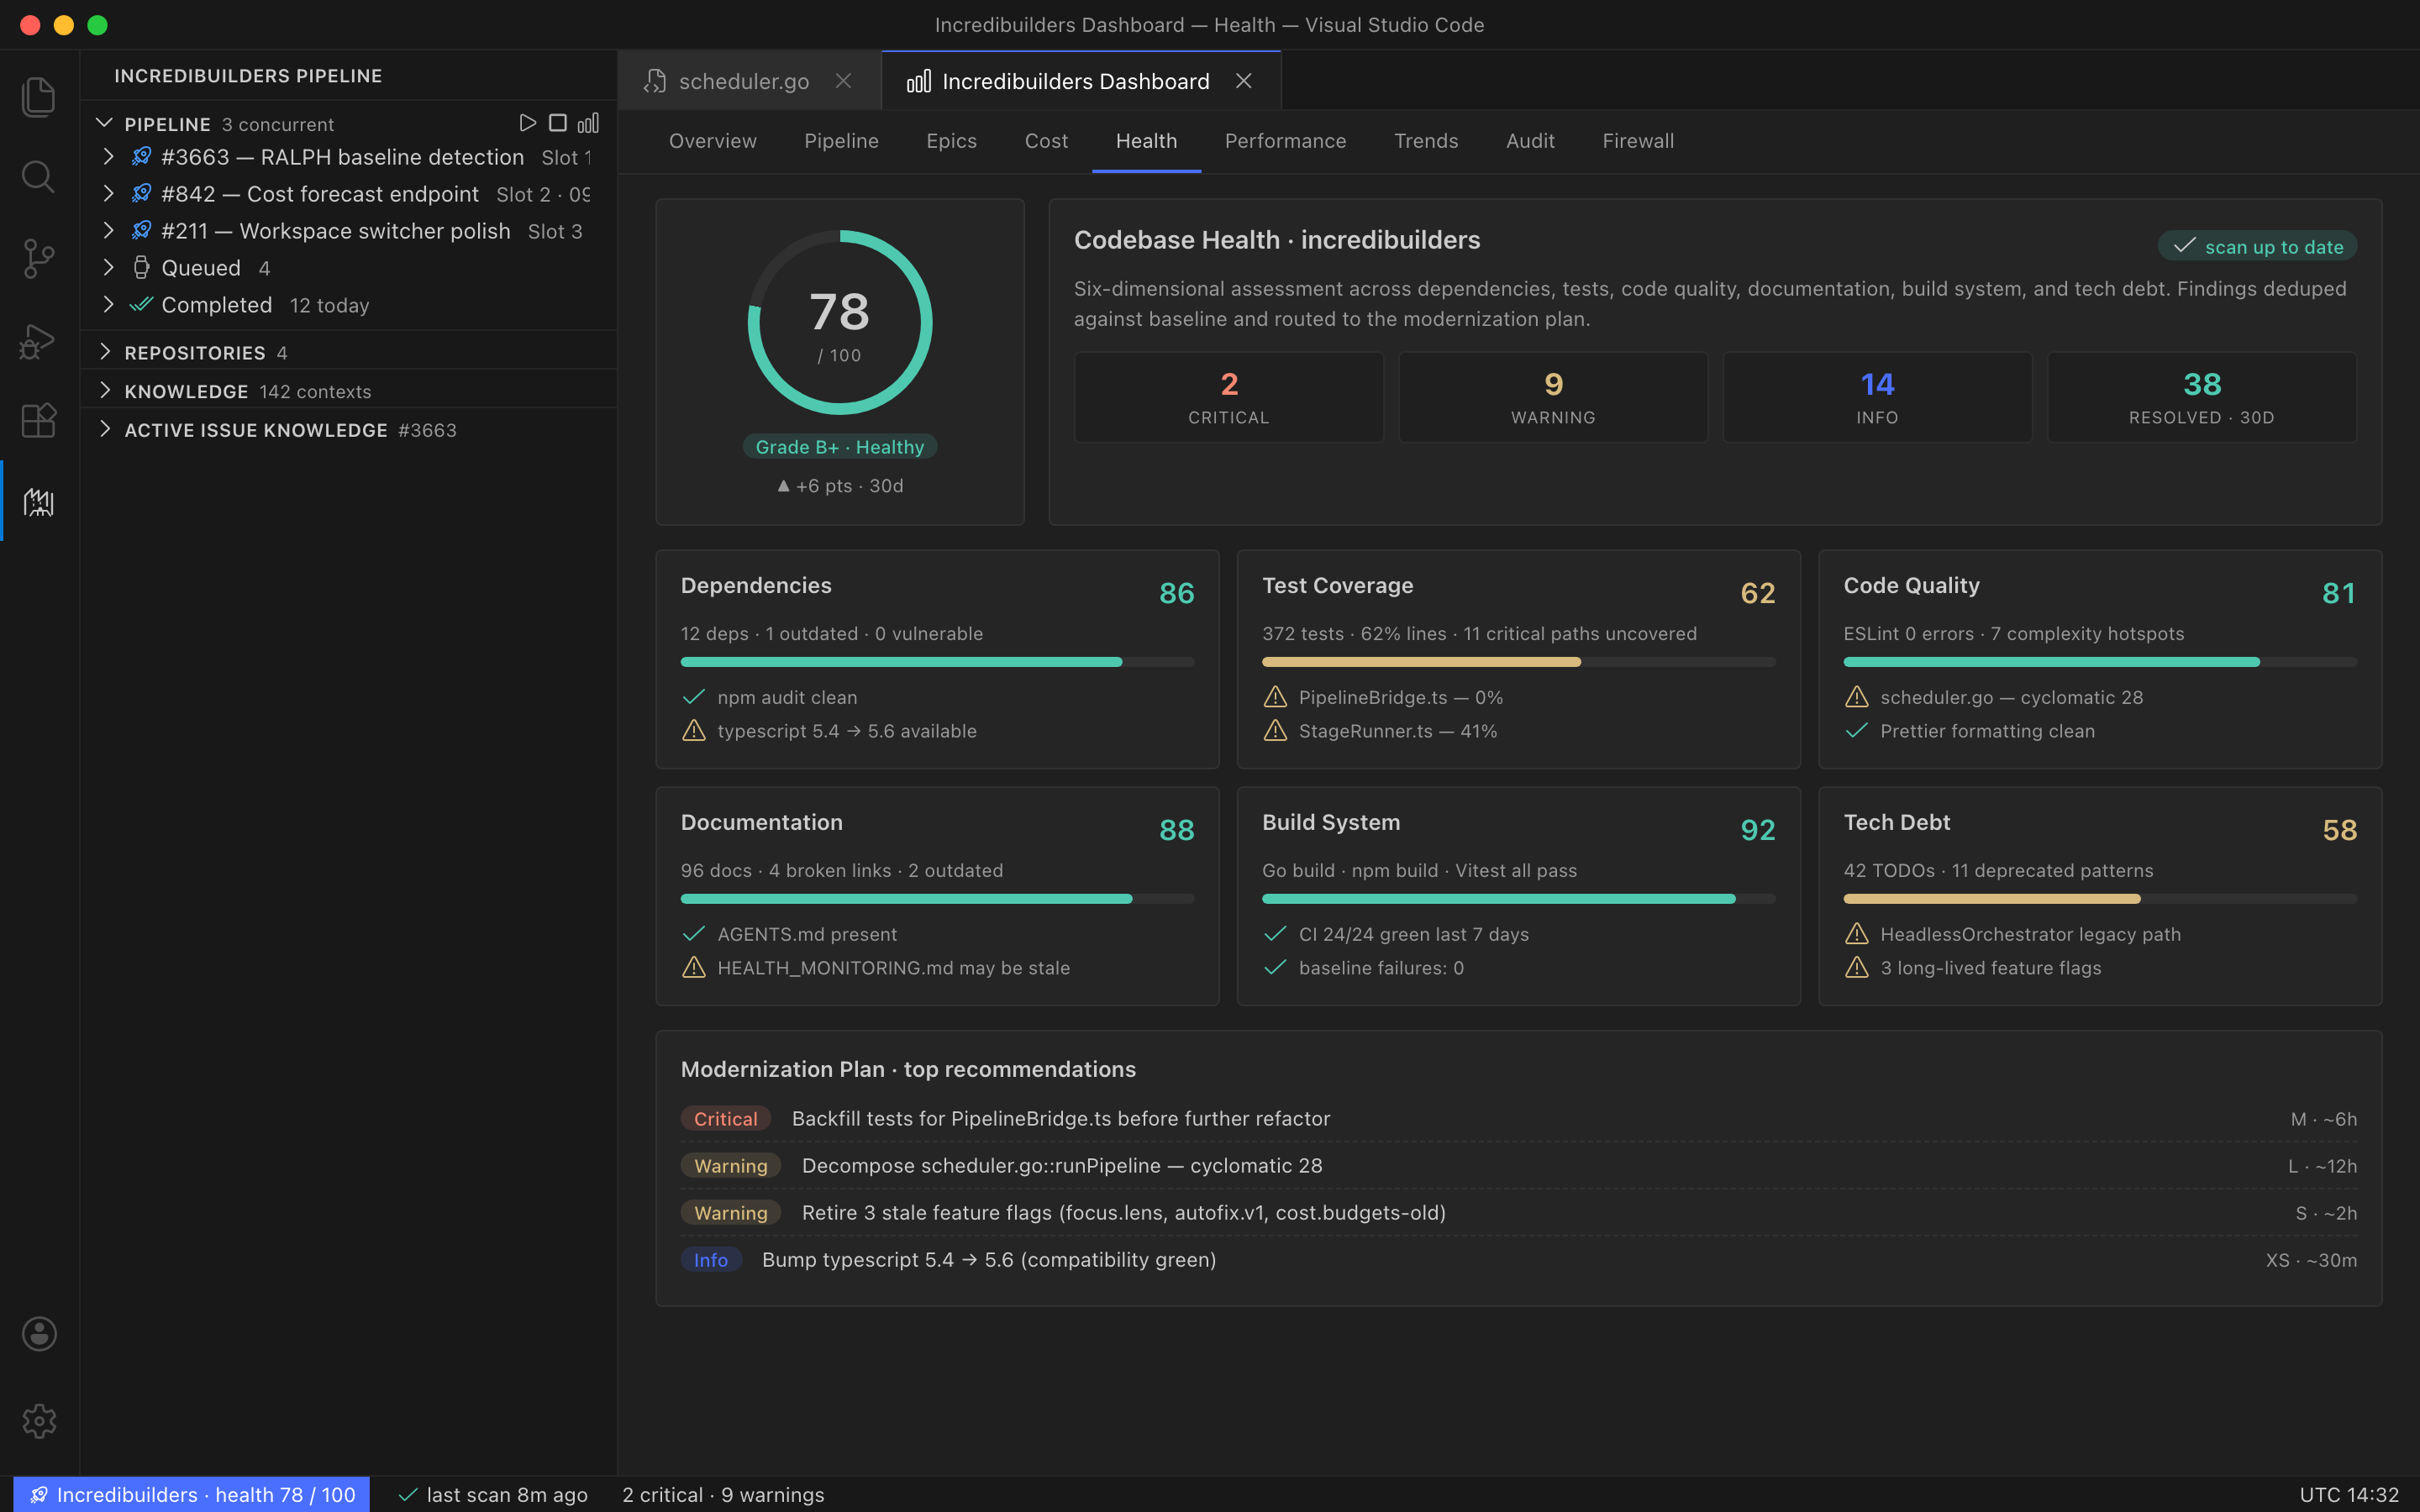The width and height of the screenshot is (2420, 1512).
Task: Click rocket icon for #211 Workspace switcher polish
Action: tap(141, 230)
